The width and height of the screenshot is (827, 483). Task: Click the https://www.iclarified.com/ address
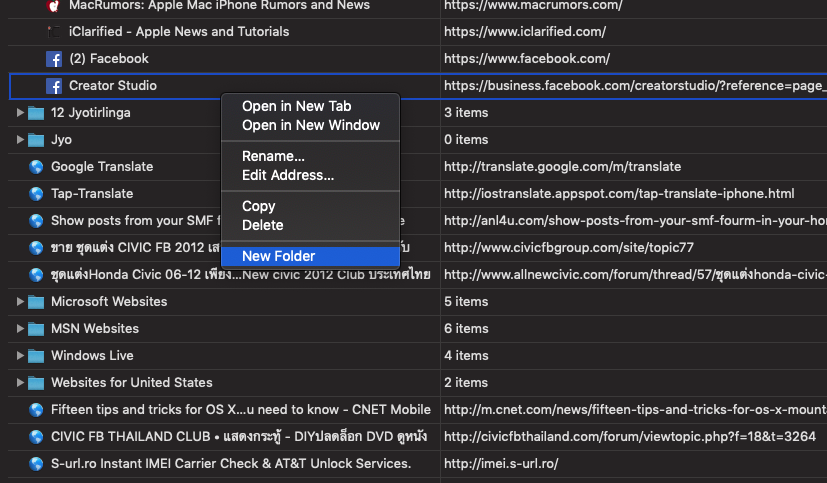pyautogui.click(x=525, y=32)
